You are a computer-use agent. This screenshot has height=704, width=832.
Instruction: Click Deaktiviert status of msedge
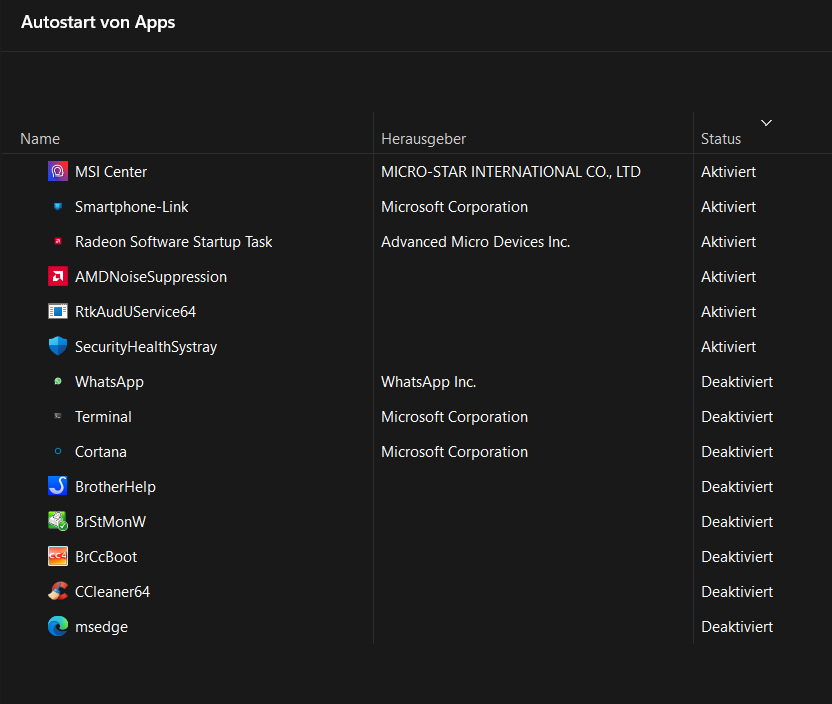[737, 627]
